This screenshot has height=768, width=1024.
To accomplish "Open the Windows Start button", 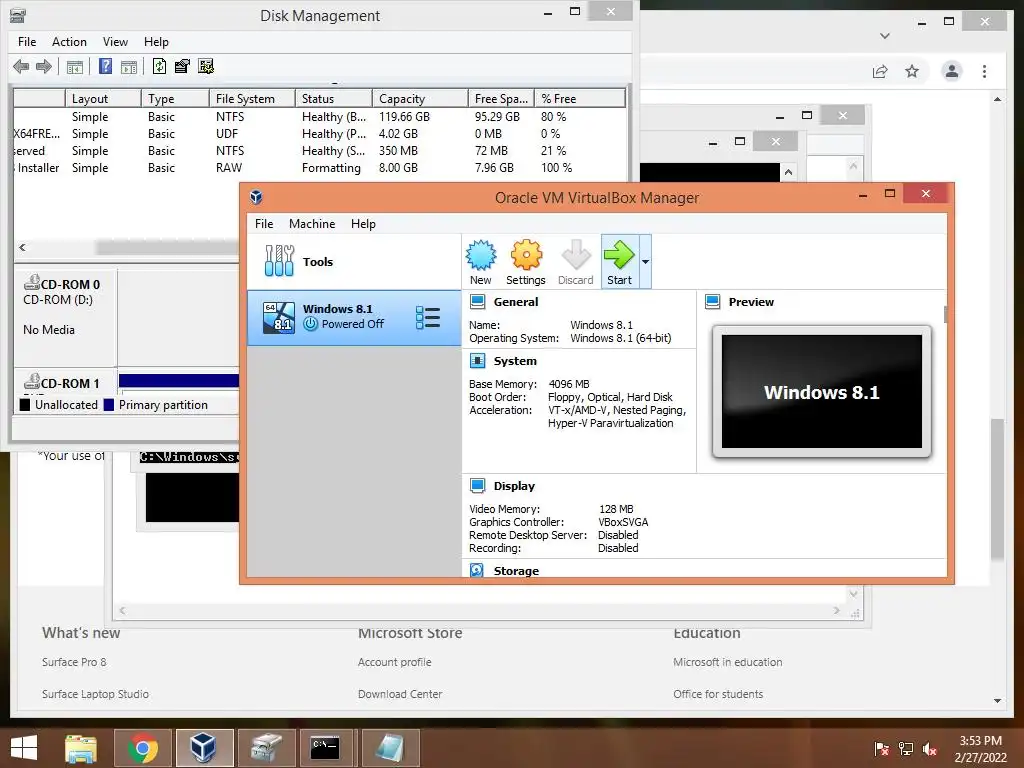I will (24, 748).
